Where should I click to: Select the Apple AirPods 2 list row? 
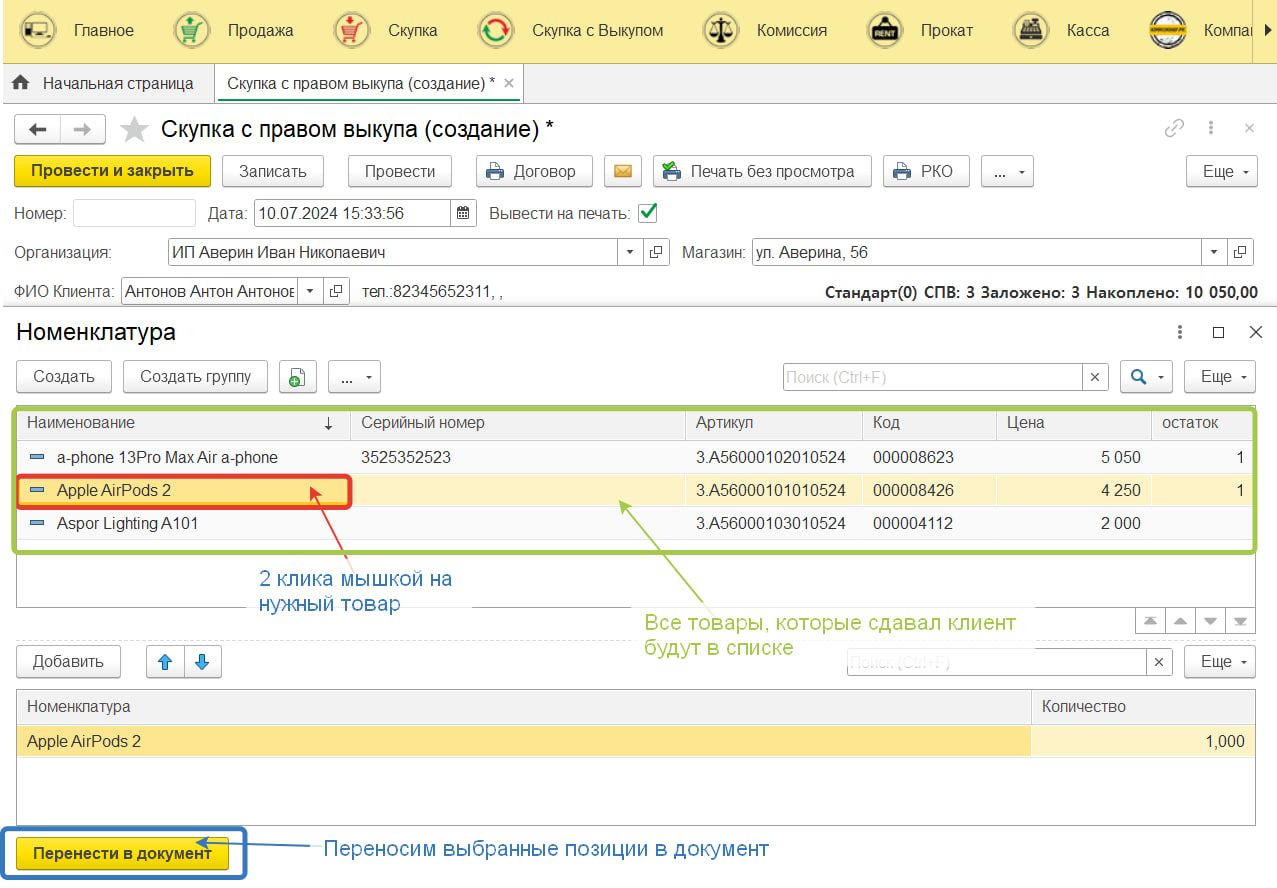click(x=635, y=490)
